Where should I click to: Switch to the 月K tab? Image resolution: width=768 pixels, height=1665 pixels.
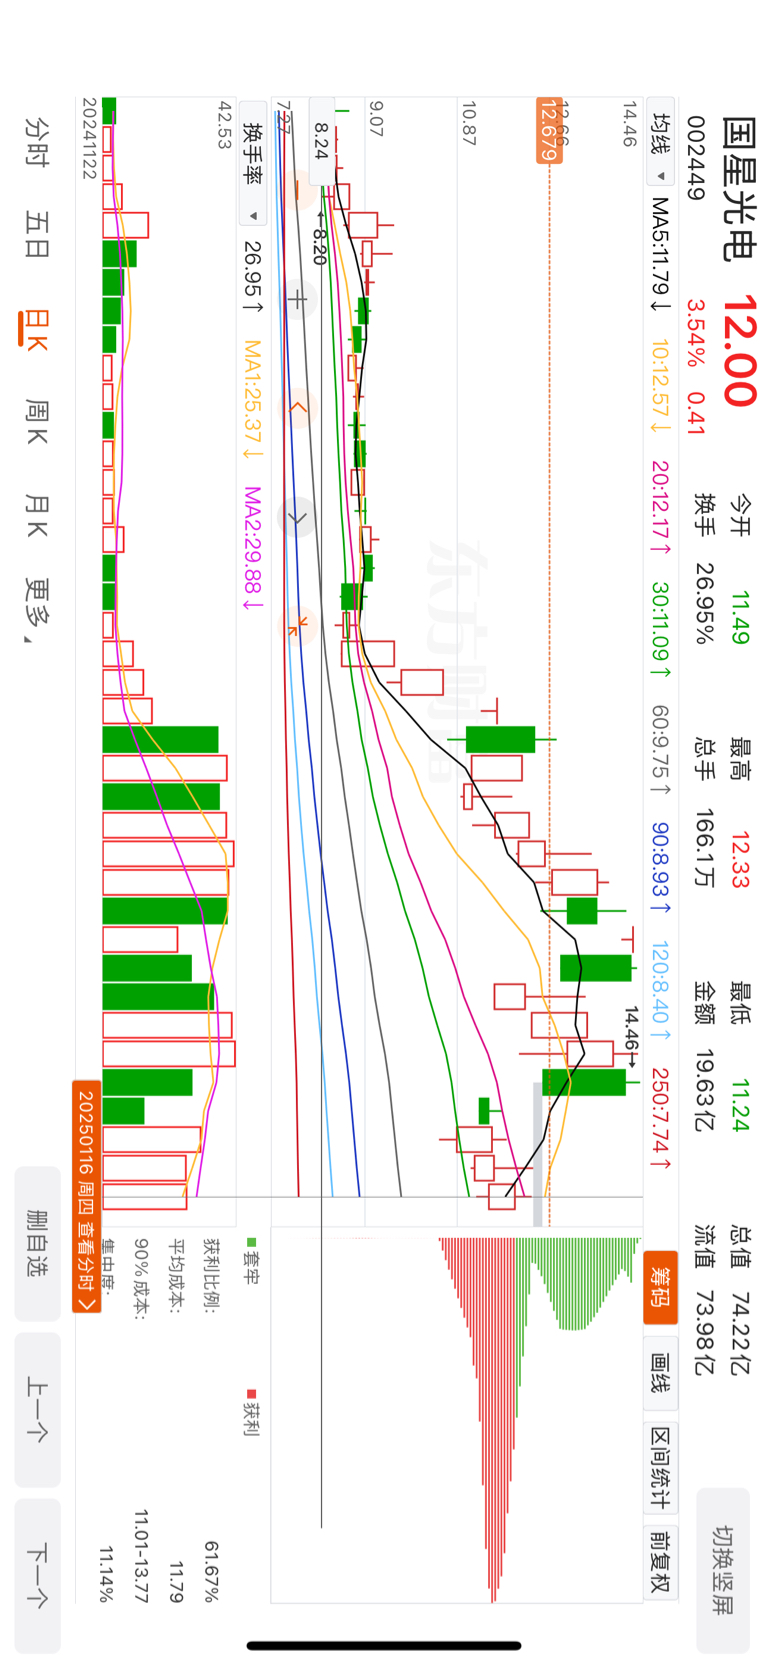click(36, 515)
